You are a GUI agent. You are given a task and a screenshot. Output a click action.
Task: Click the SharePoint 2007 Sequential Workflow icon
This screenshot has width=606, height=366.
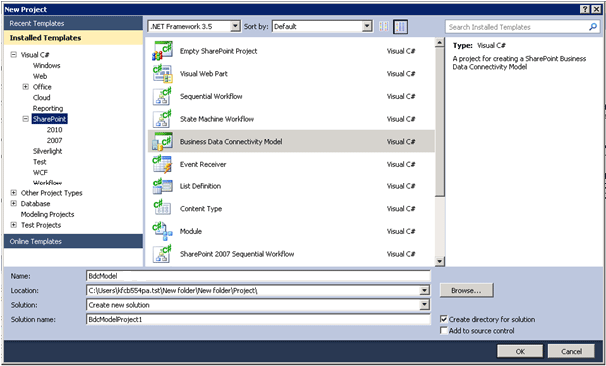point(162,254)
